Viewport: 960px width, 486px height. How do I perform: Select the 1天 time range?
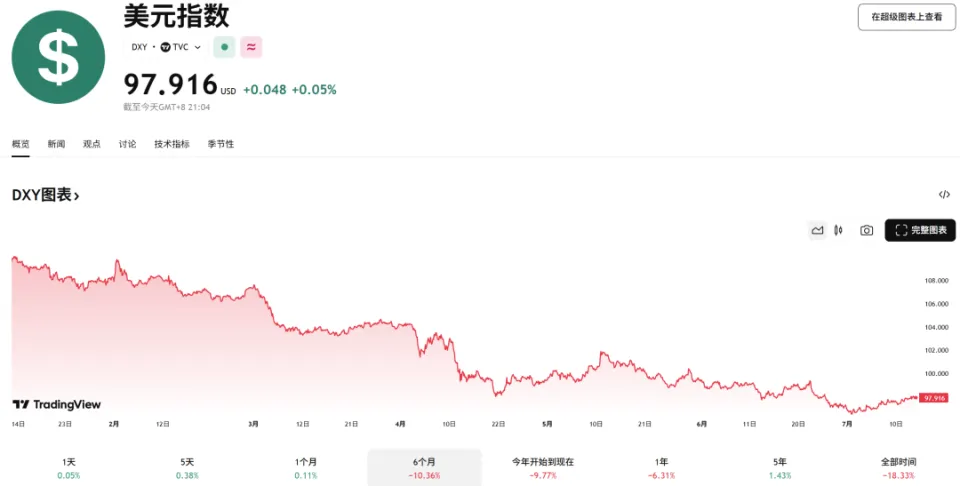tap(69, 467)
